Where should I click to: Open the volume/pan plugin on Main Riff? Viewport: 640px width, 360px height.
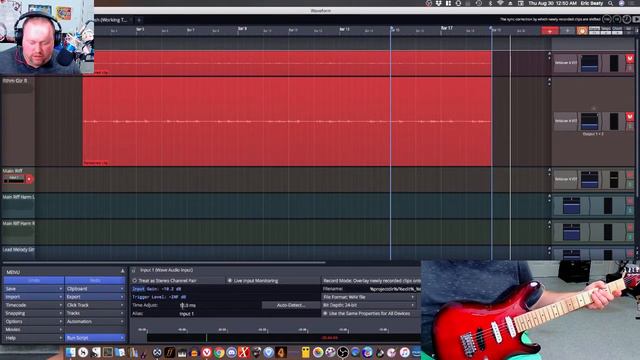click(589, 180)
